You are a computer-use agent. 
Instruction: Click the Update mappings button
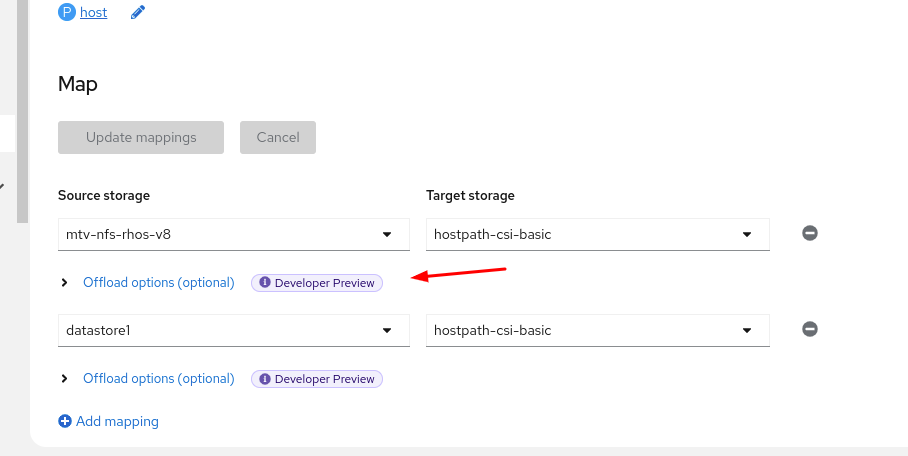[x=141, y=137]
